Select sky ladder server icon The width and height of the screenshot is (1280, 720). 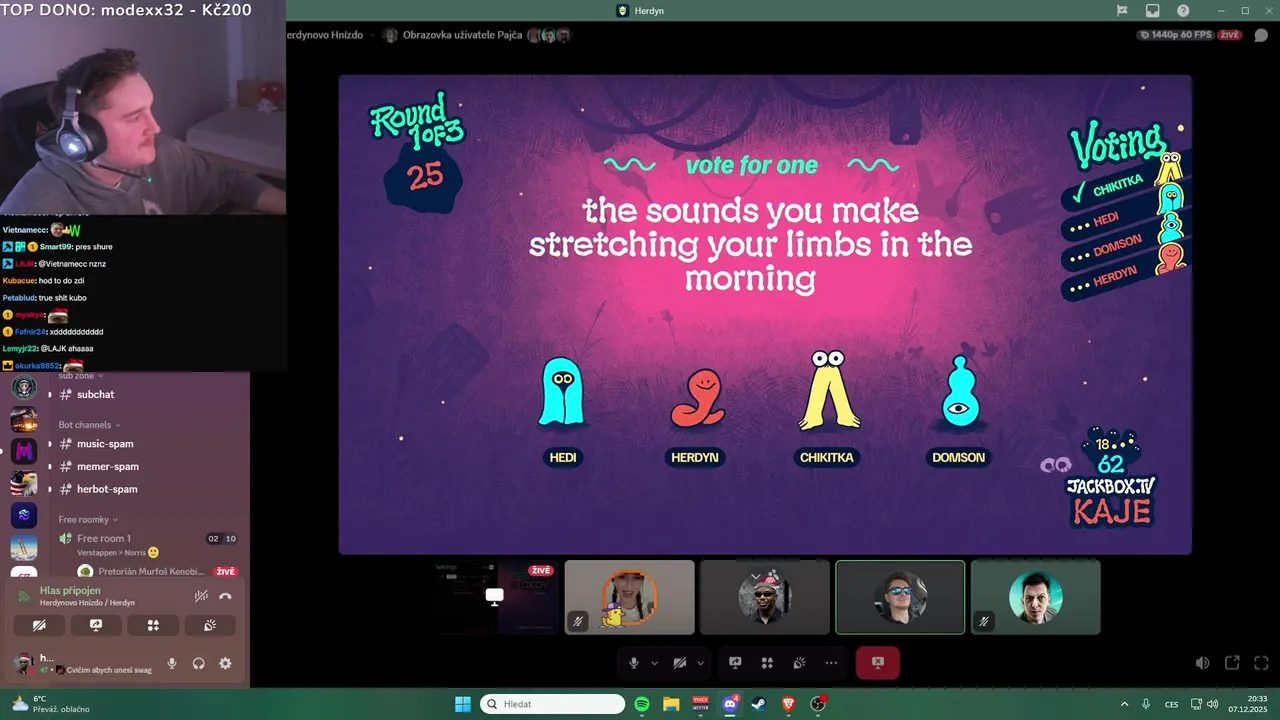(x=24, y=547)
